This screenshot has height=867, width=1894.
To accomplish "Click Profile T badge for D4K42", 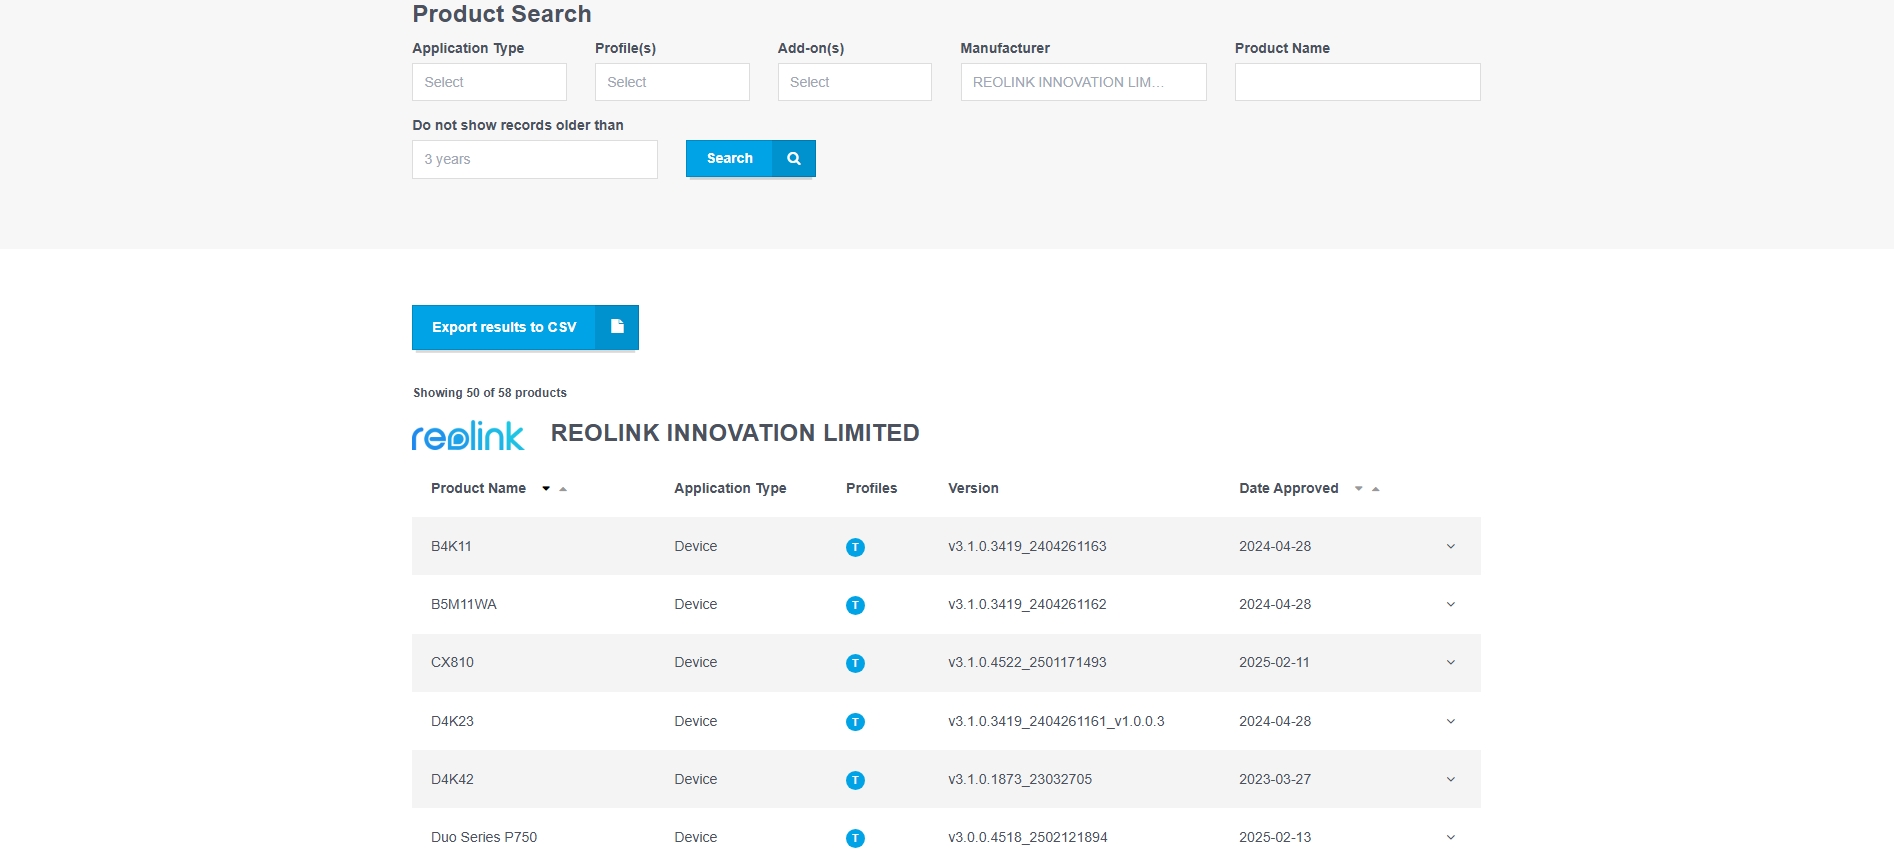I will (855, 780).
